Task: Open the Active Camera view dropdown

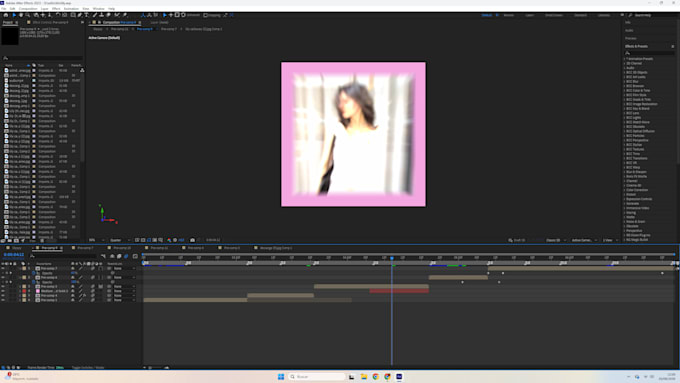Action: (584, 240)
